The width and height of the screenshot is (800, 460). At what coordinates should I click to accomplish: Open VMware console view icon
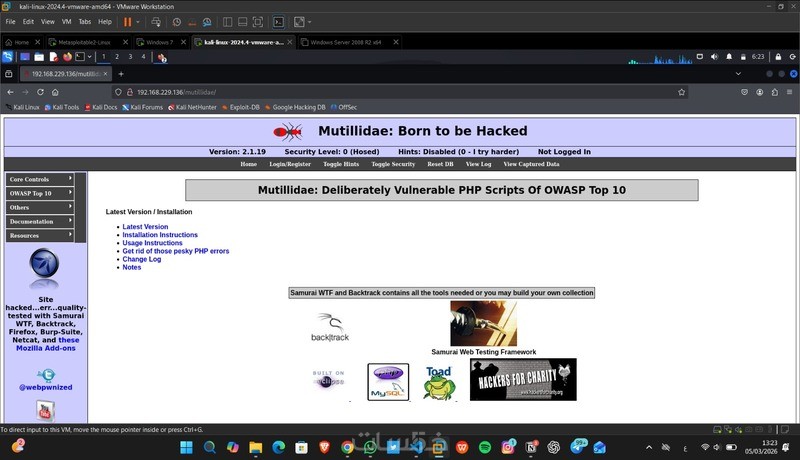click(x=279, y=22)
